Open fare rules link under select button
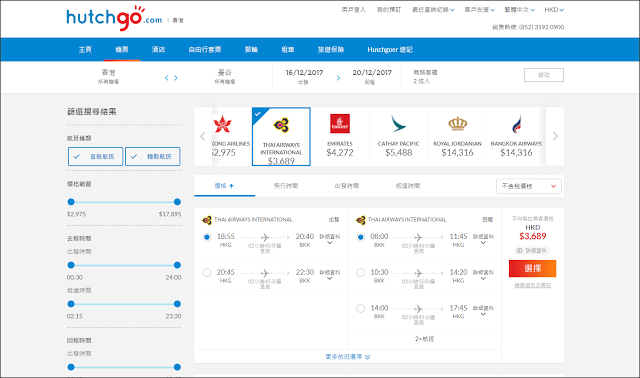This screenshot has width=640, height=378. click(532, 285)
